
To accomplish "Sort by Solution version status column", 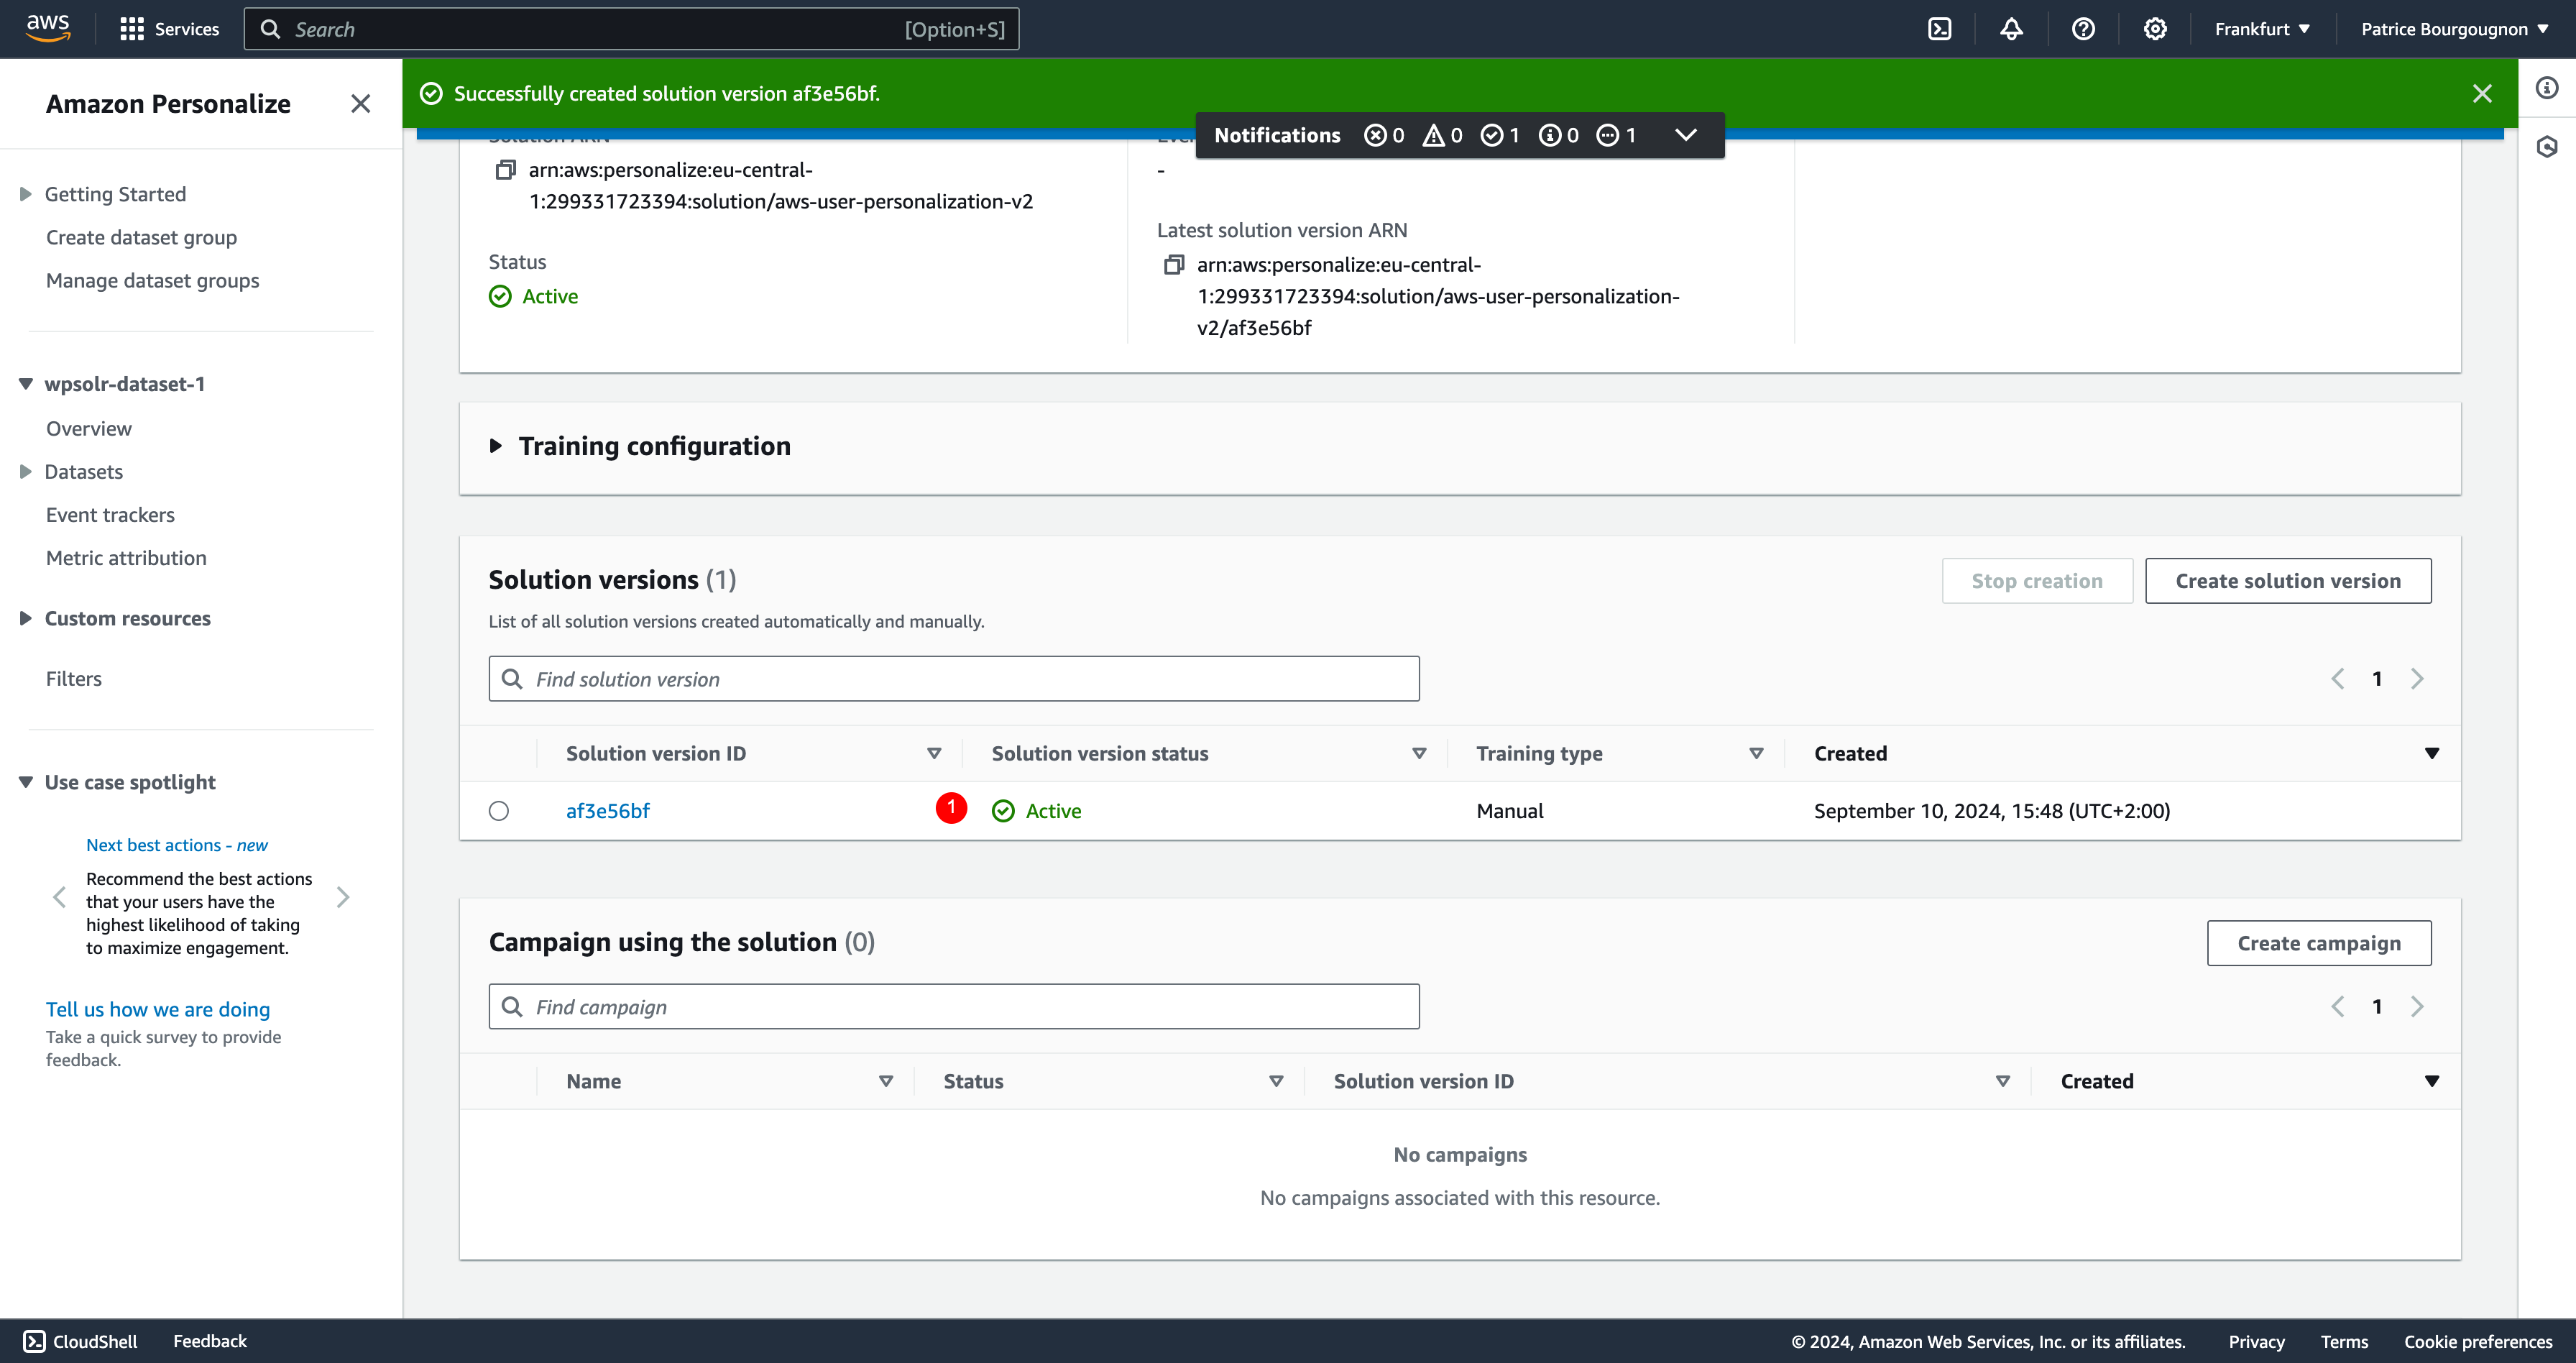I will pos(1419,753).
